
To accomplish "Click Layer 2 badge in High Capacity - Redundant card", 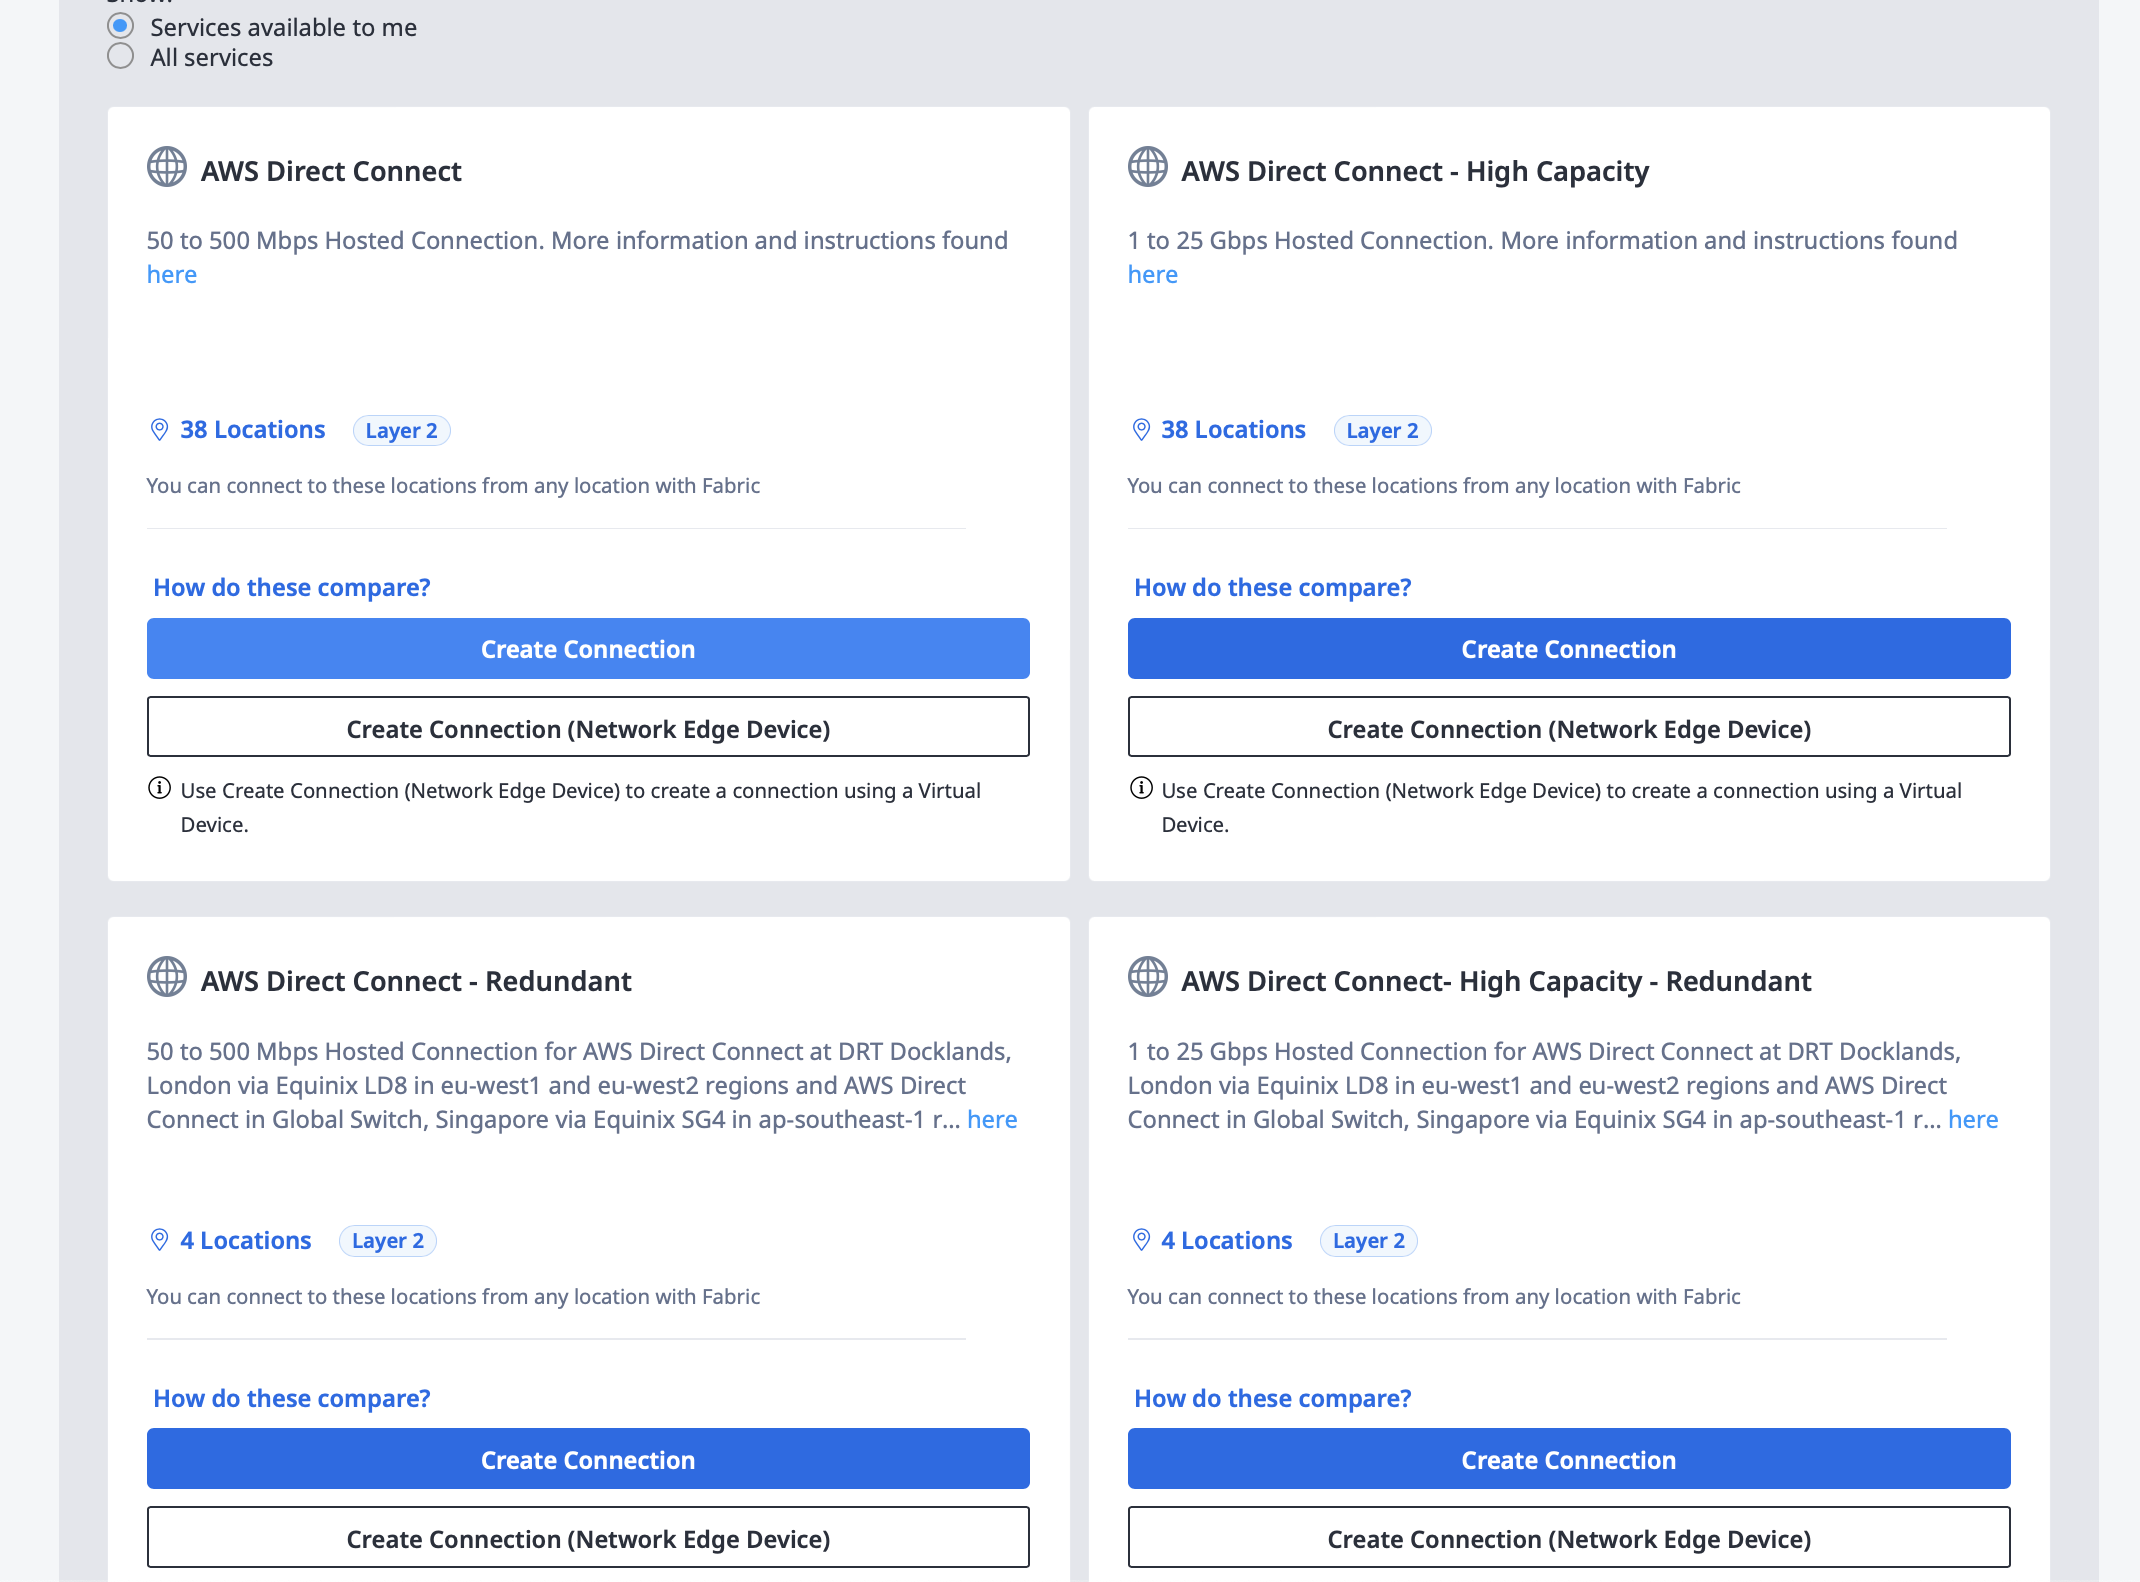I will click(1369, 1241).
